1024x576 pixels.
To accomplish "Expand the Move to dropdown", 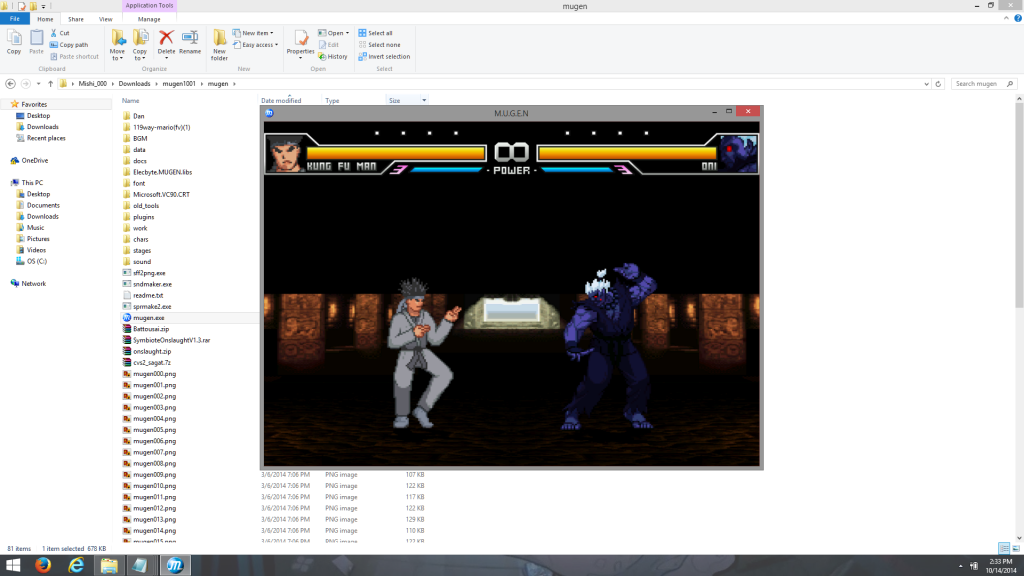I will (x=117, y=57).
